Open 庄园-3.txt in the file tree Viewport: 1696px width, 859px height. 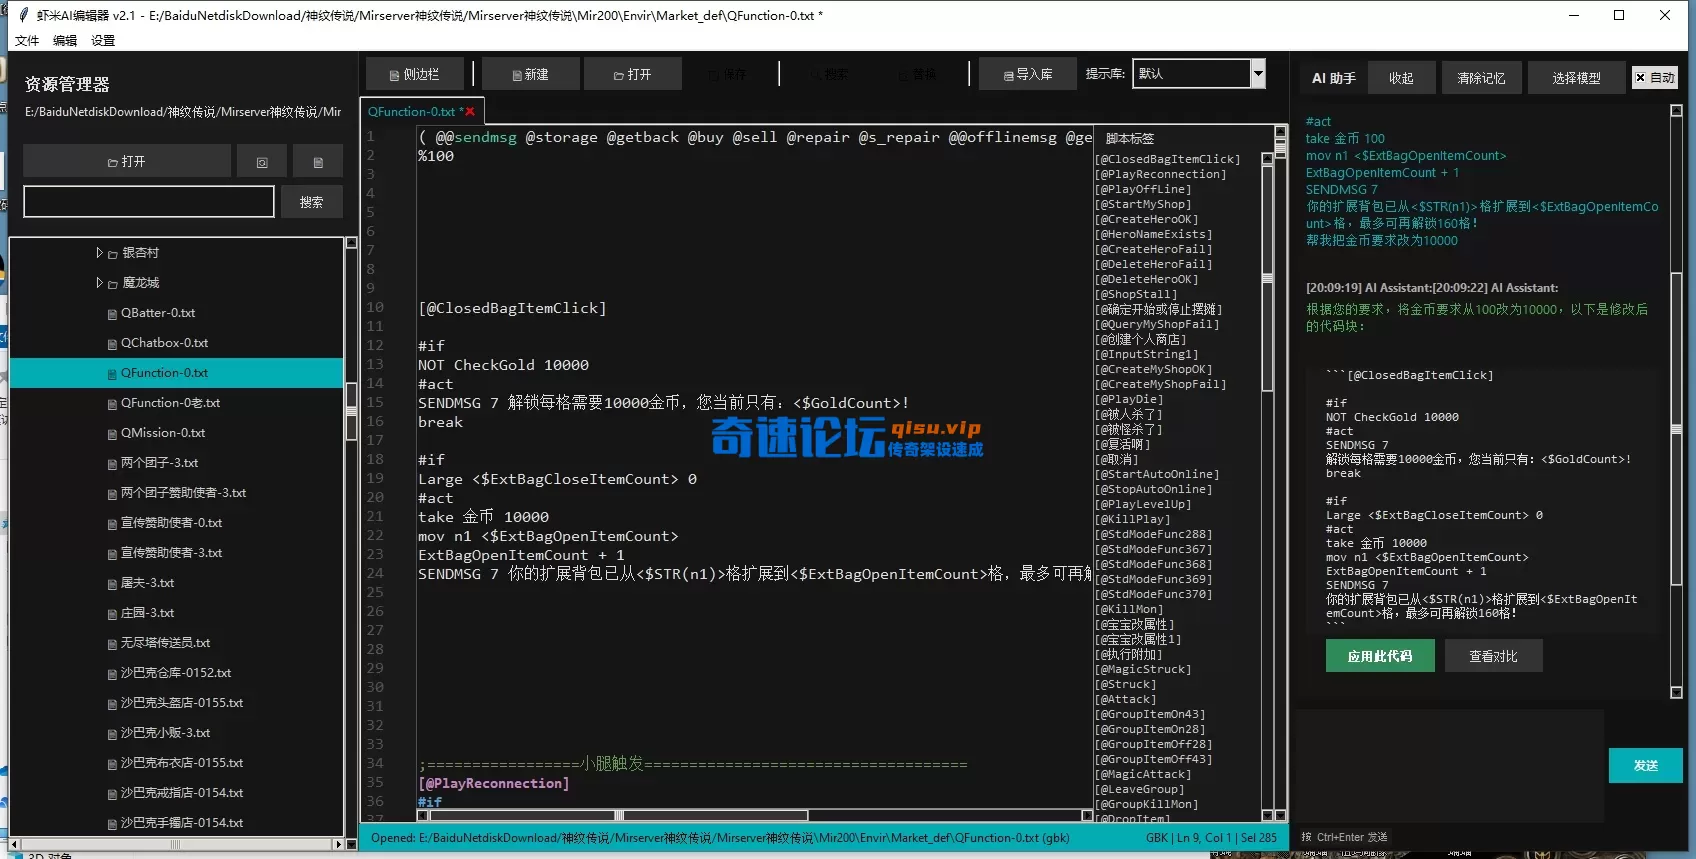point(147,613)
